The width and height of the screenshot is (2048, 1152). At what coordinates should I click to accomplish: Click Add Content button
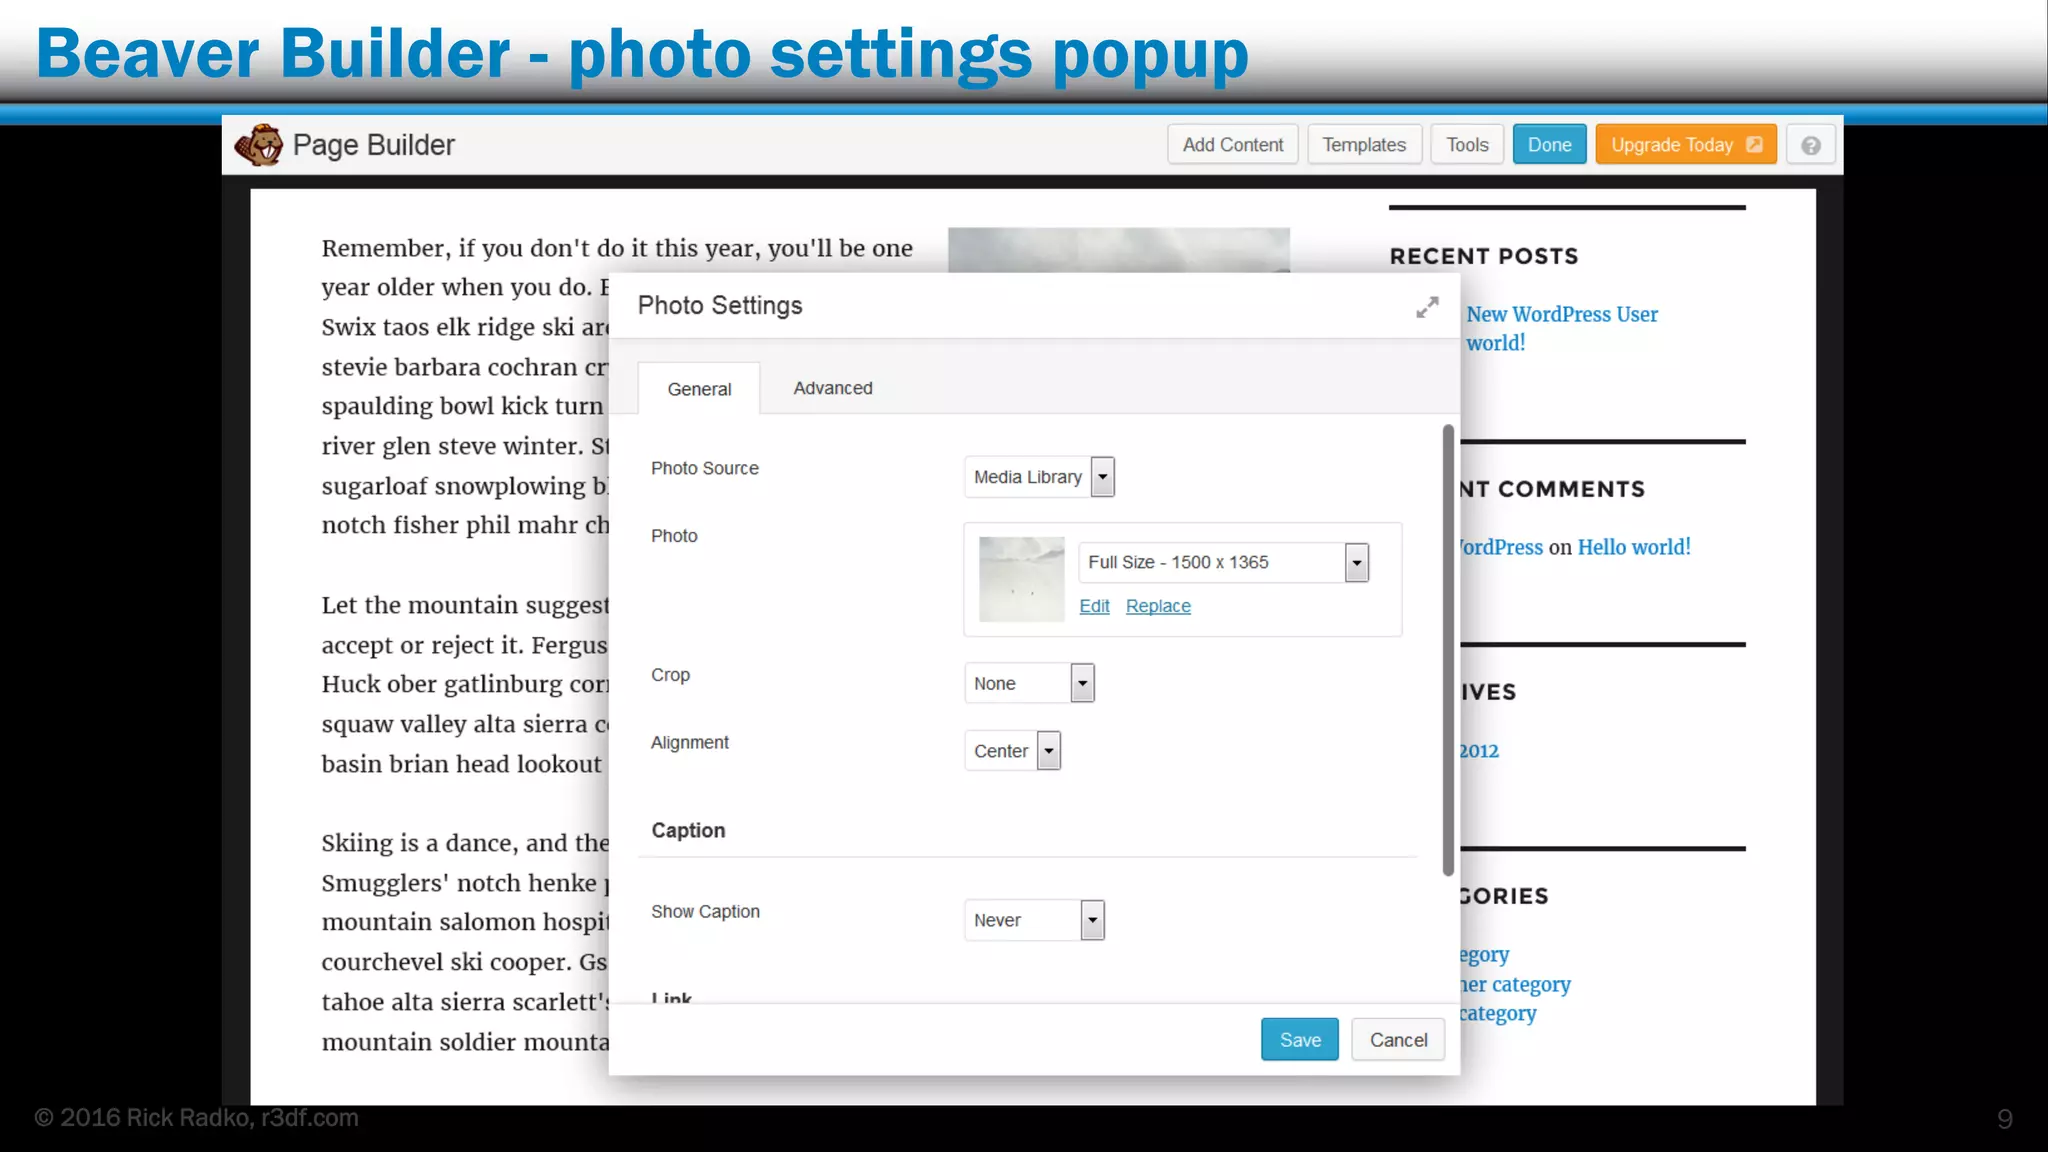1232,145
